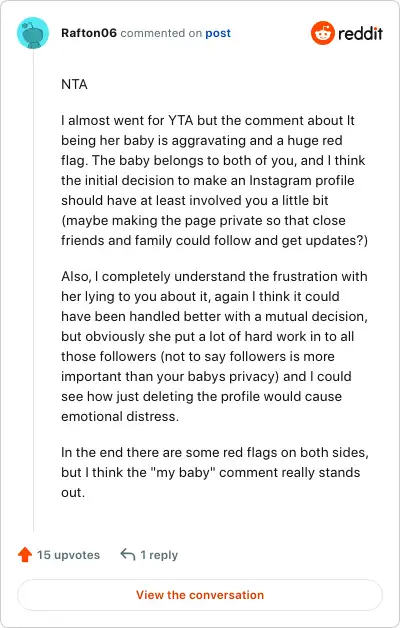Click the line "(maybe making the page private"
400x628 pixels.
[x=203, y=221]
